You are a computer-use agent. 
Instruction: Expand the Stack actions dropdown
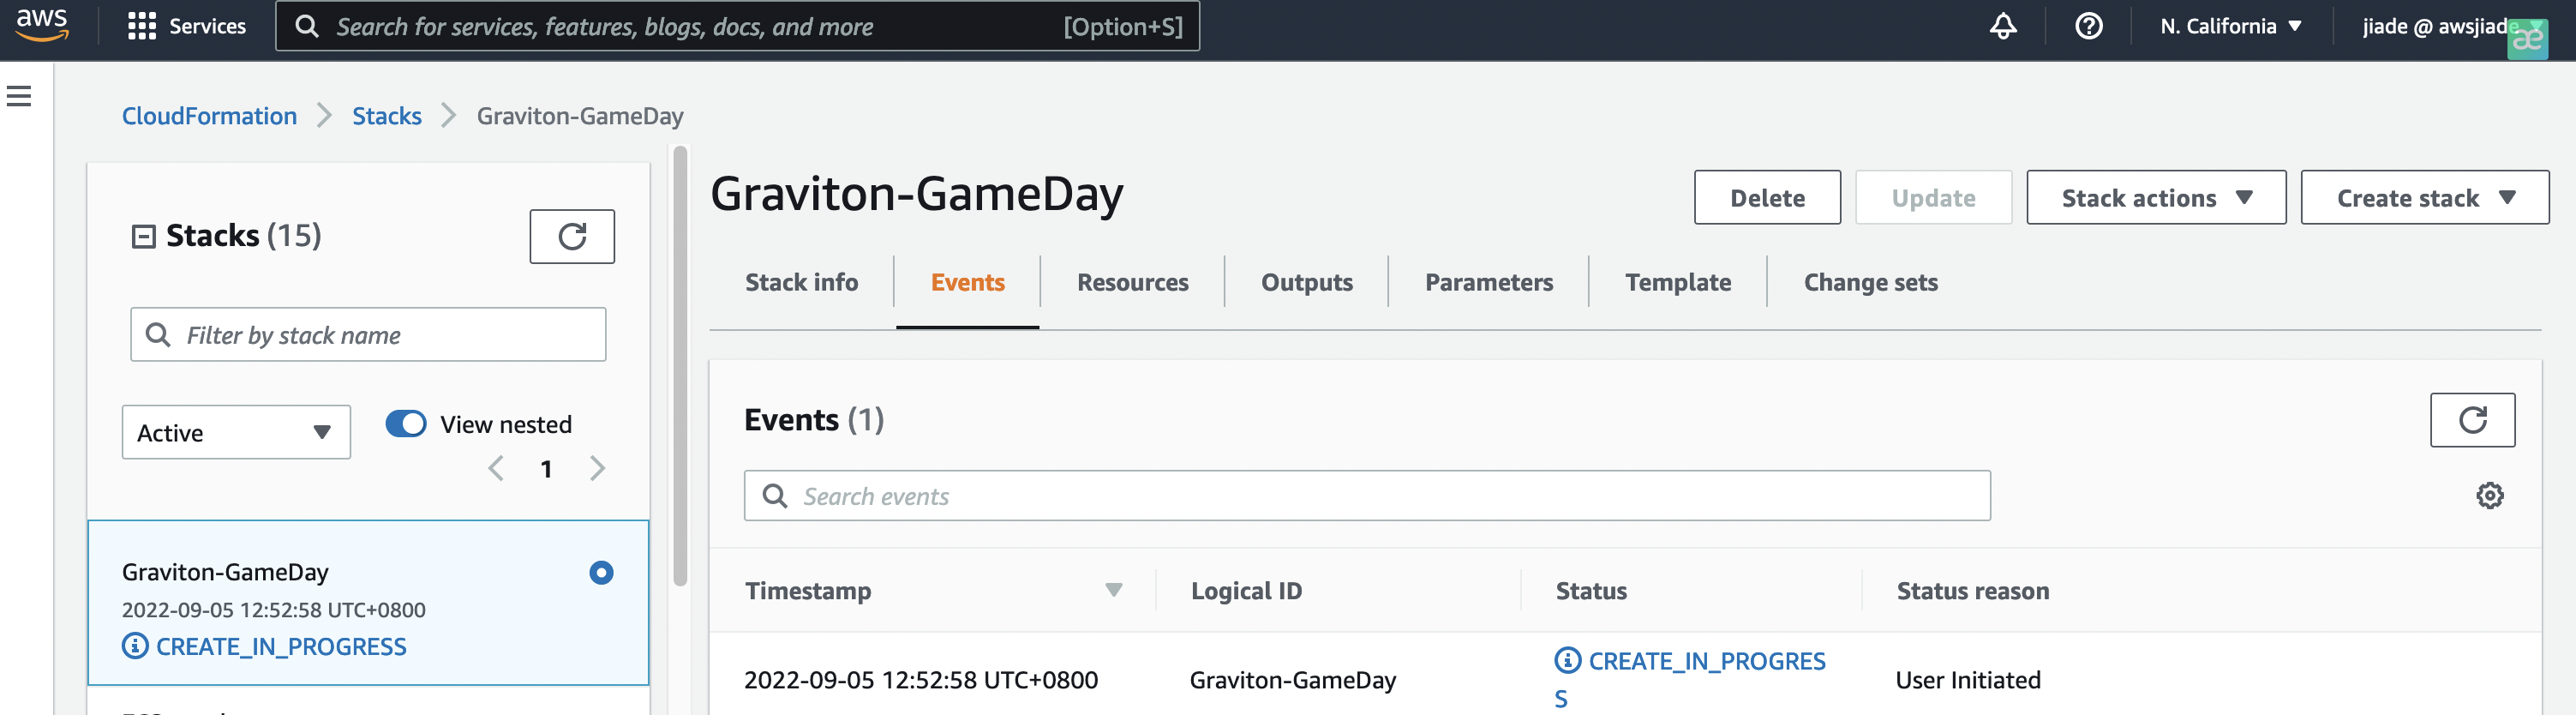2155,198
